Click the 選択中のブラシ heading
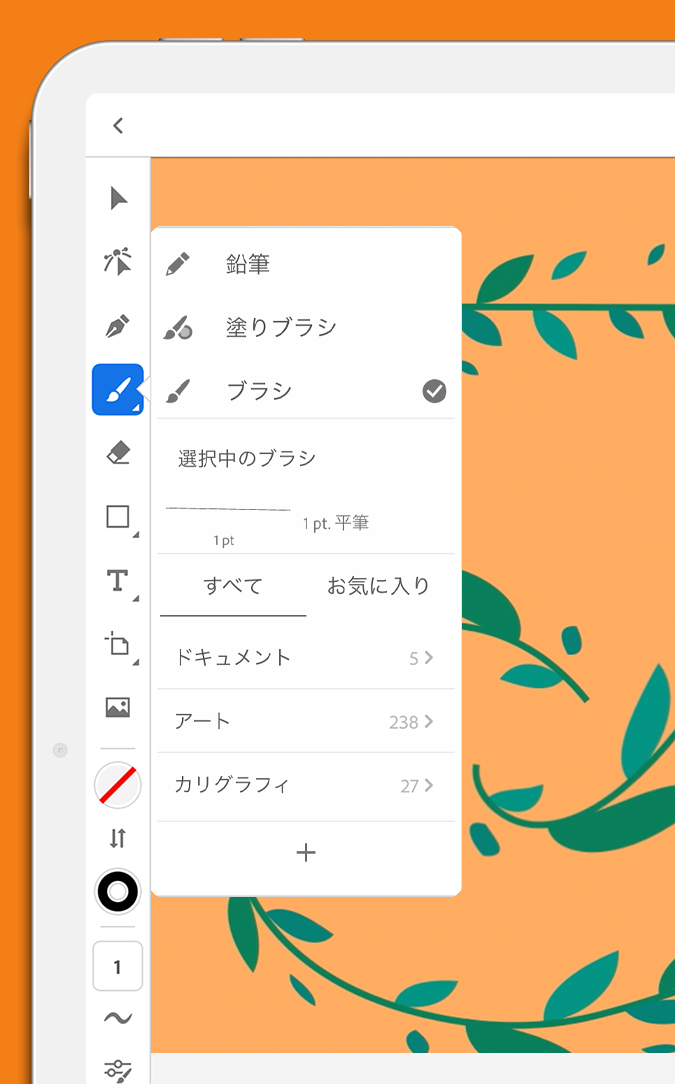Screen dimensions: 675x1084 point(246,458)
